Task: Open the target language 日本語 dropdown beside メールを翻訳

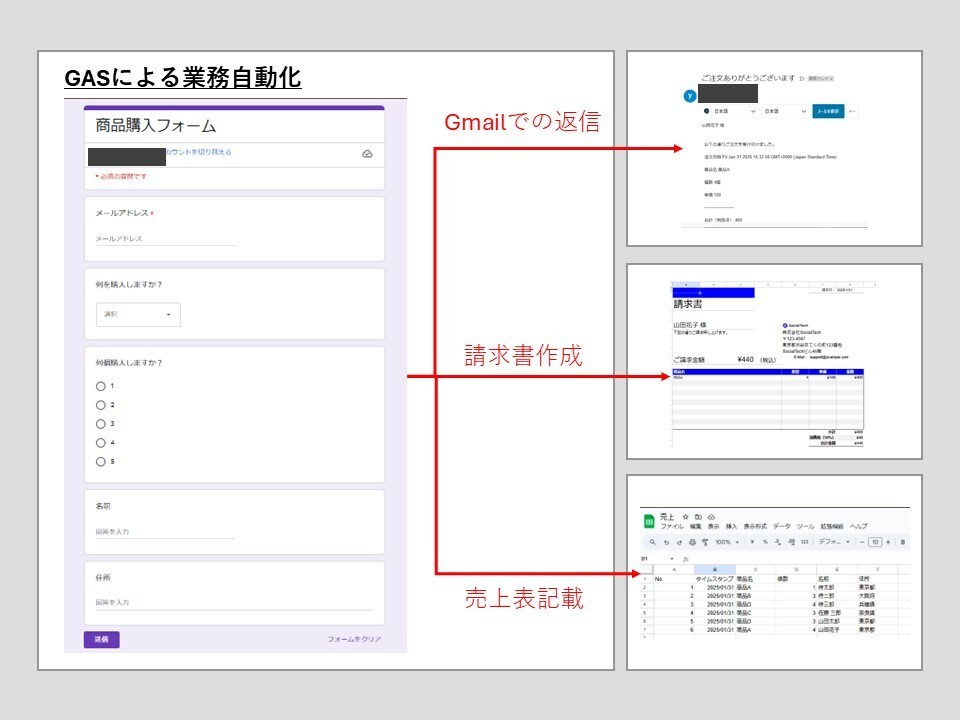Action: tap(785, 111)
